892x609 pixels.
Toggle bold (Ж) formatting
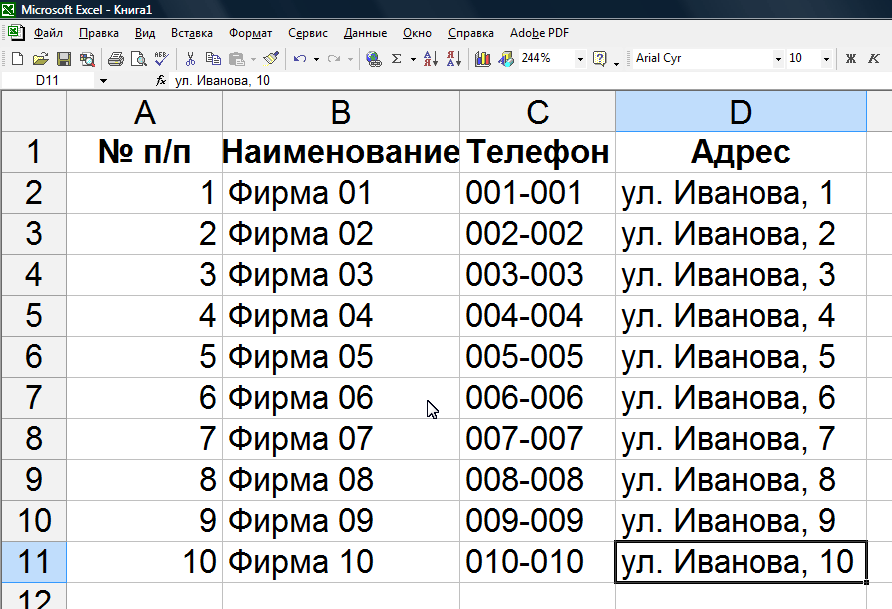coord(851,59)
